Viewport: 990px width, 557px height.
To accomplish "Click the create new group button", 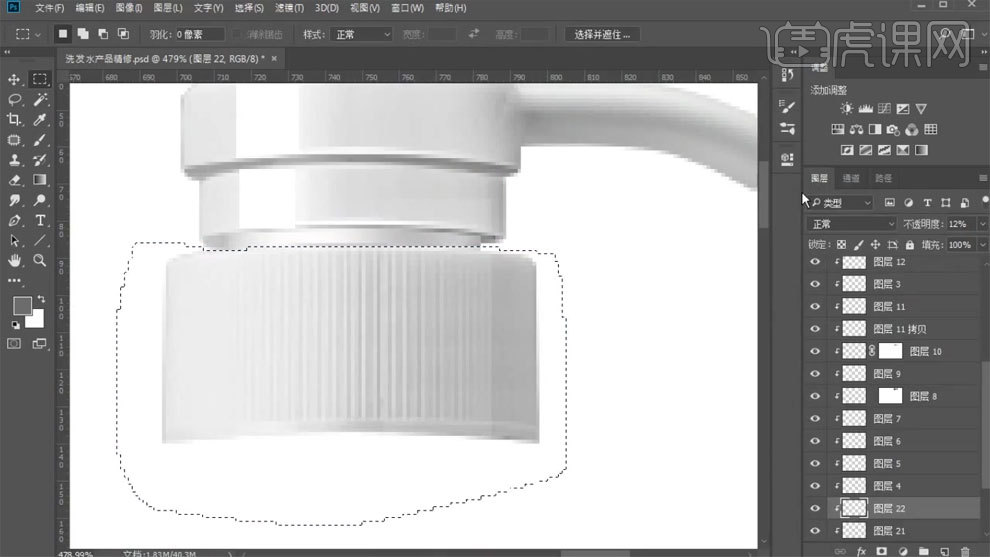I will coord(924,551).
